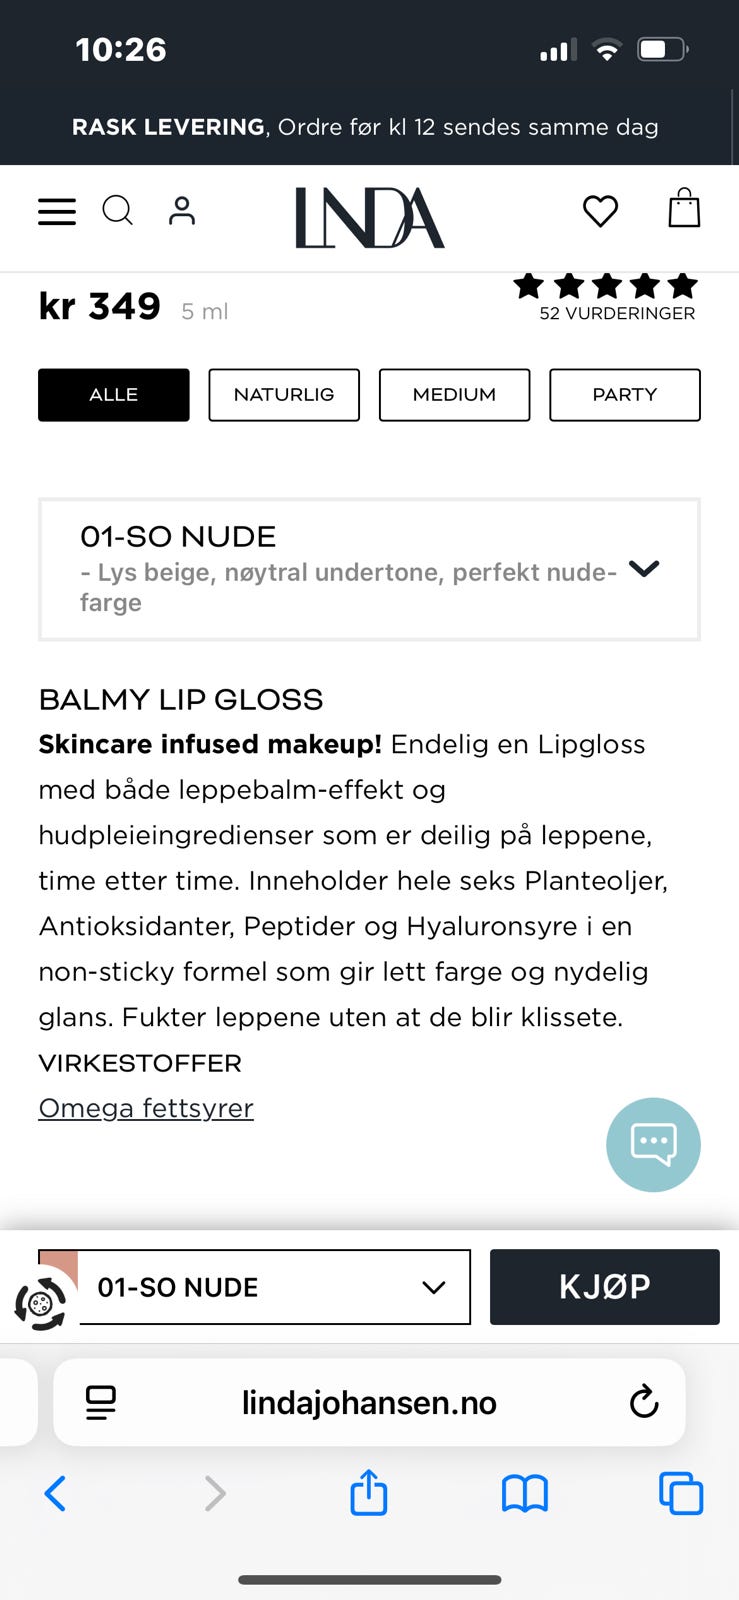
Task: Open the chat bubble widget
Action: (653, 1144)
